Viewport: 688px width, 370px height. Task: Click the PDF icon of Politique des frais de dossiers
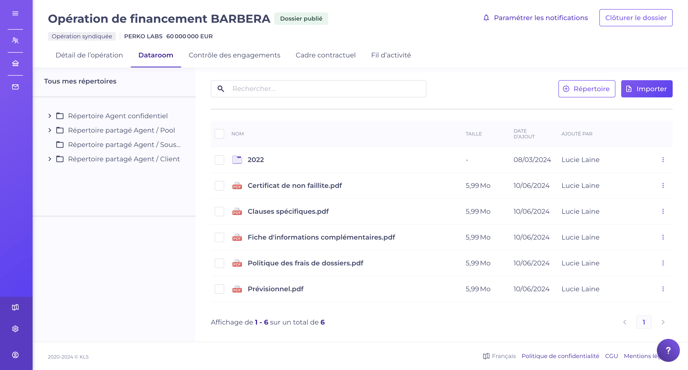237,263
